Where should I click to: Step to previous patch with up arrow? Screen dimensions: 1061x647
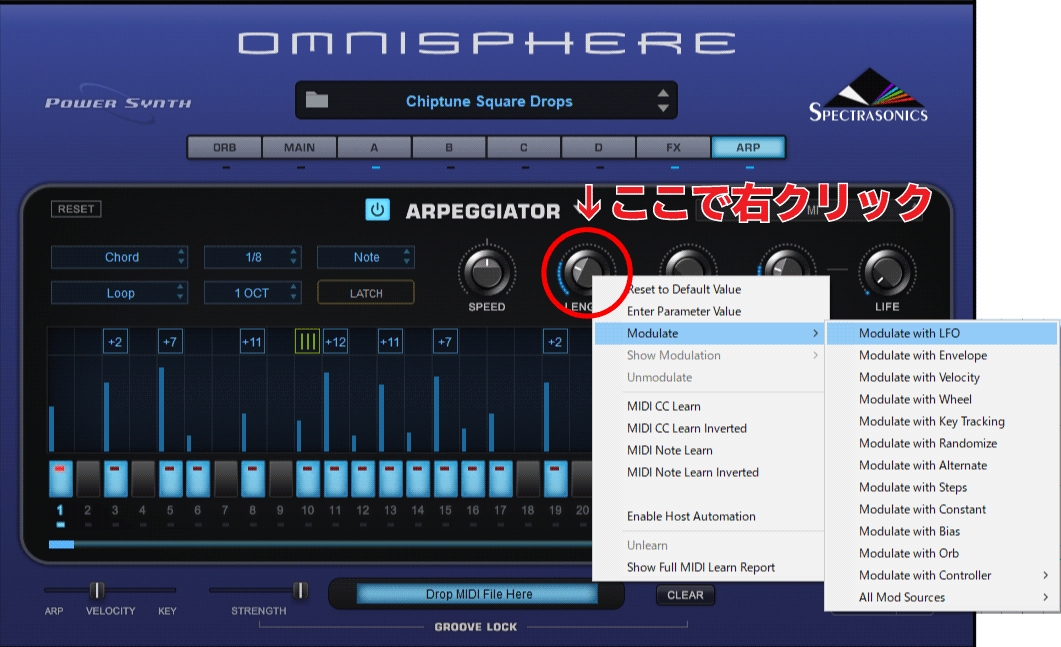click(x=663, y=93)
